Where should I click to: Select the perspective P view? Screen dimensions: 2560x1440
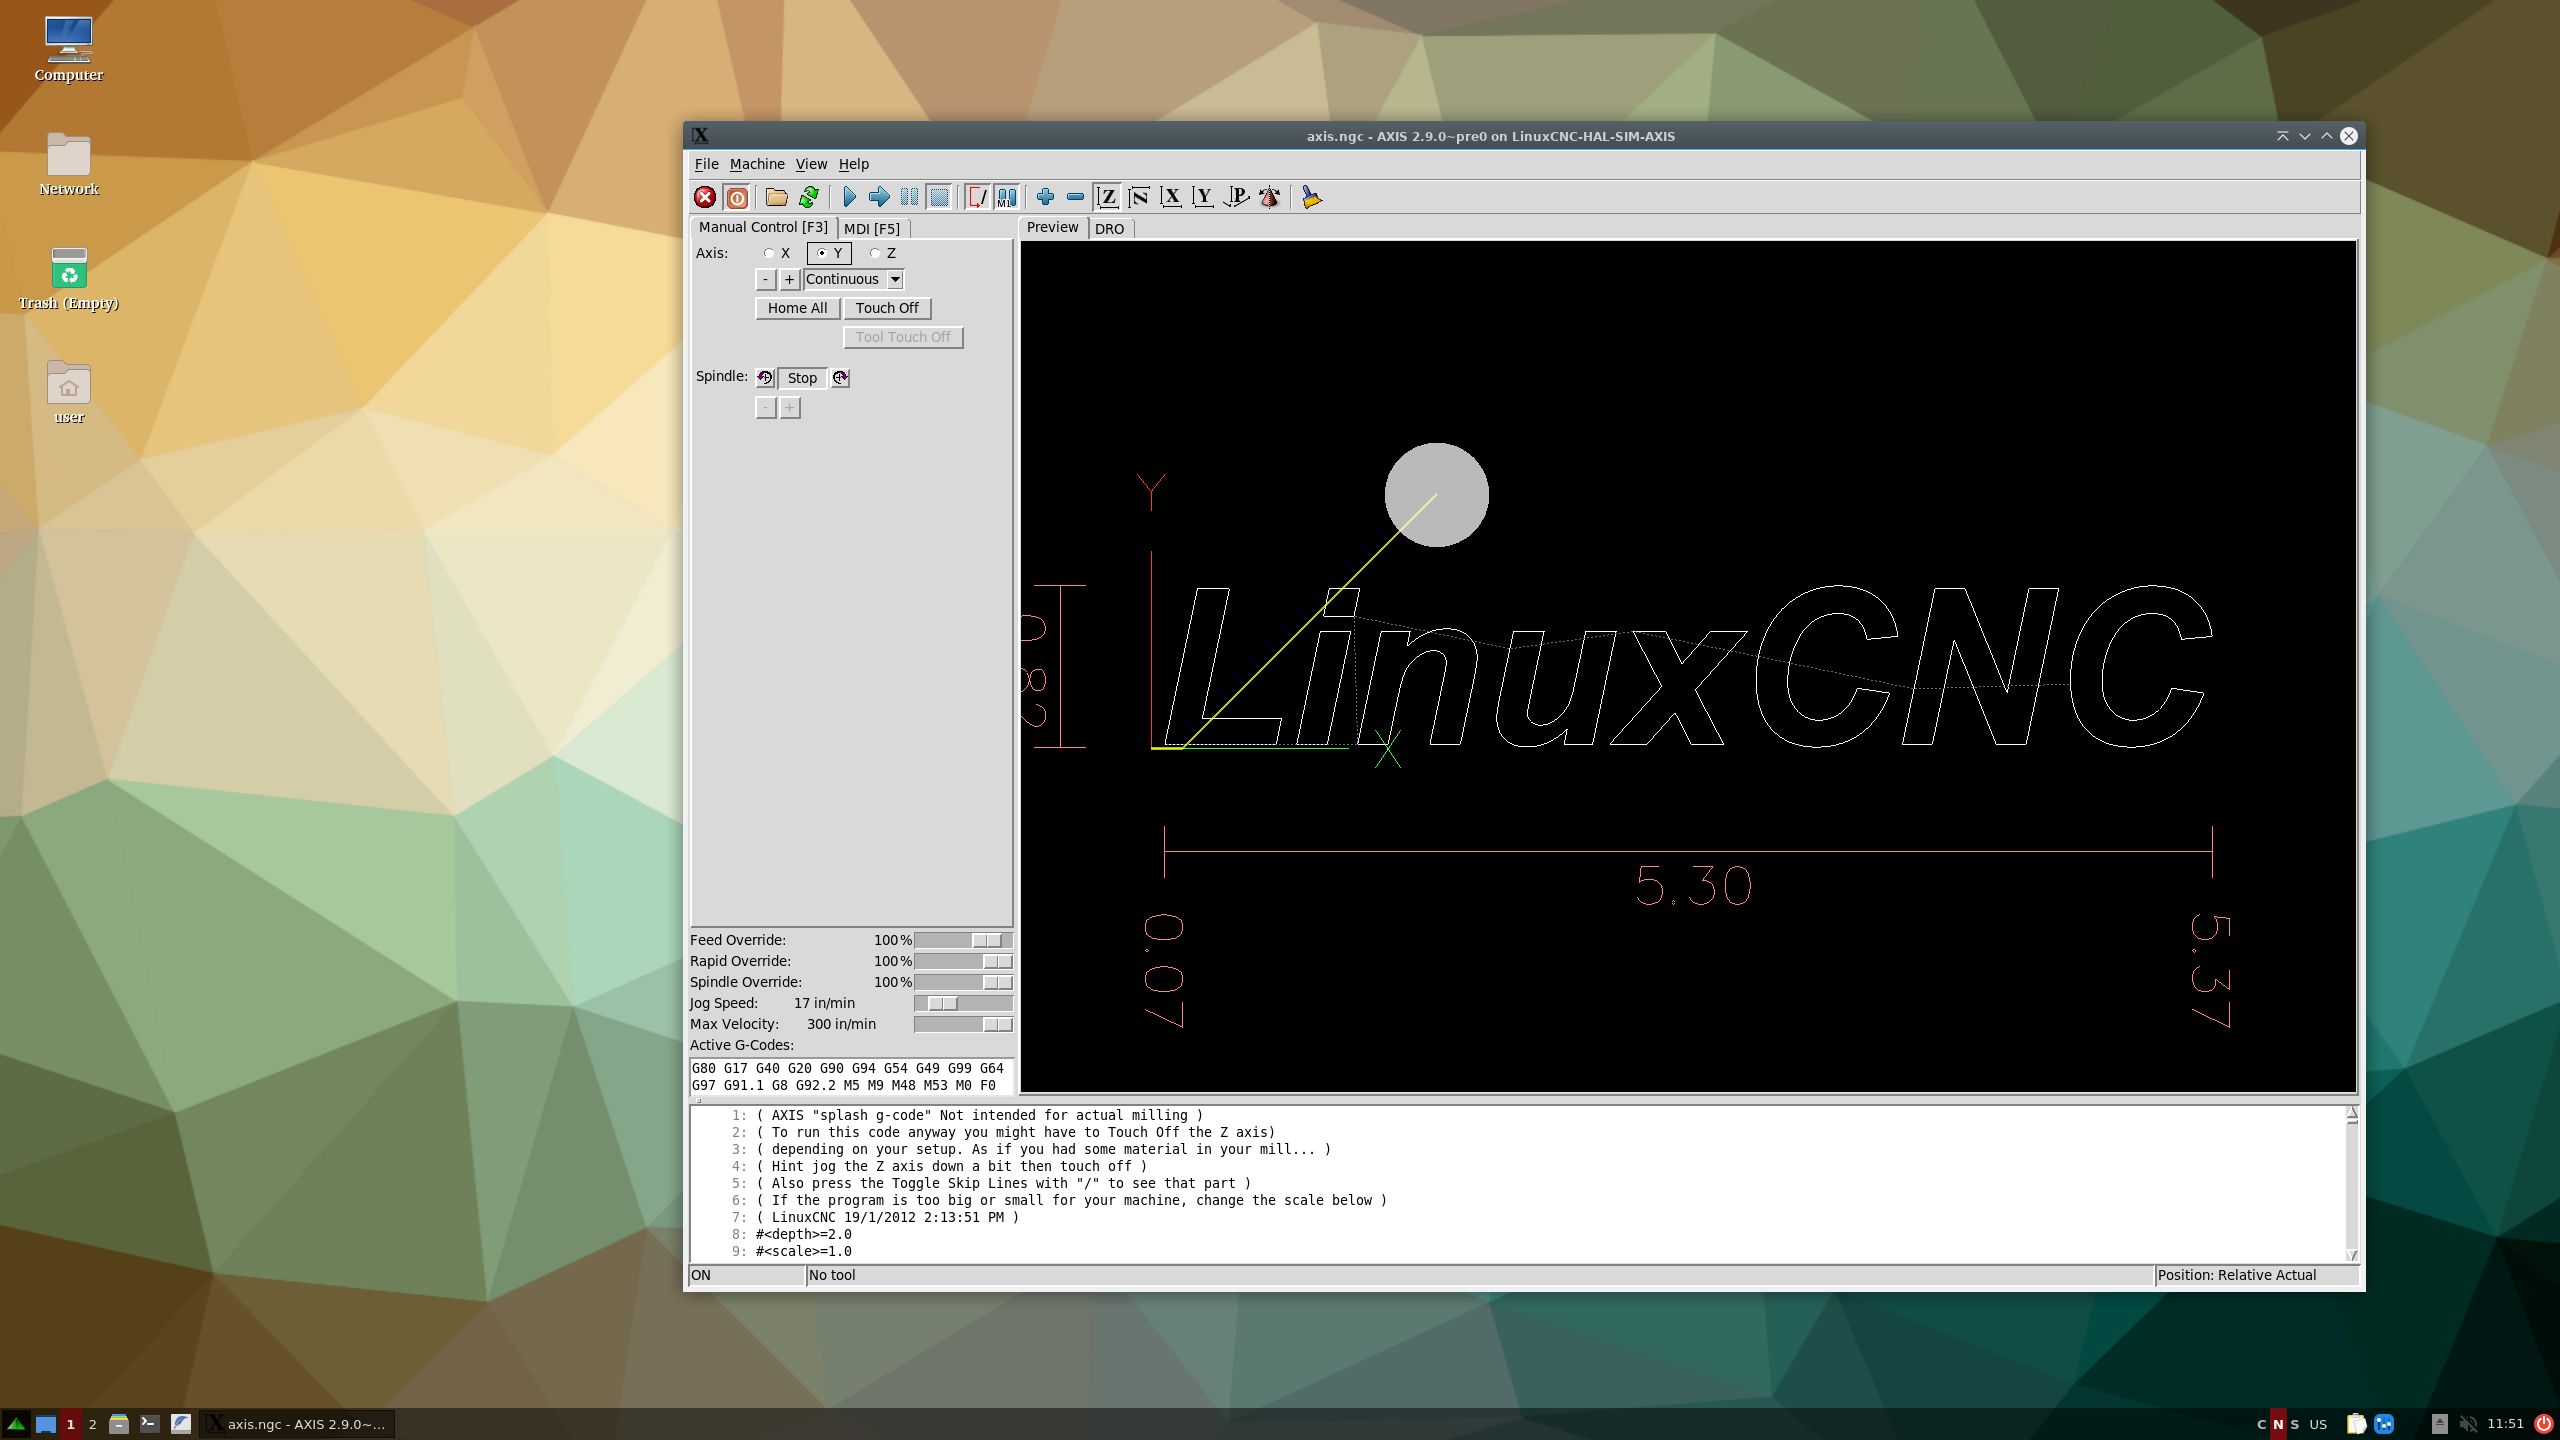pyautogui.click(x=1237, y=197)
